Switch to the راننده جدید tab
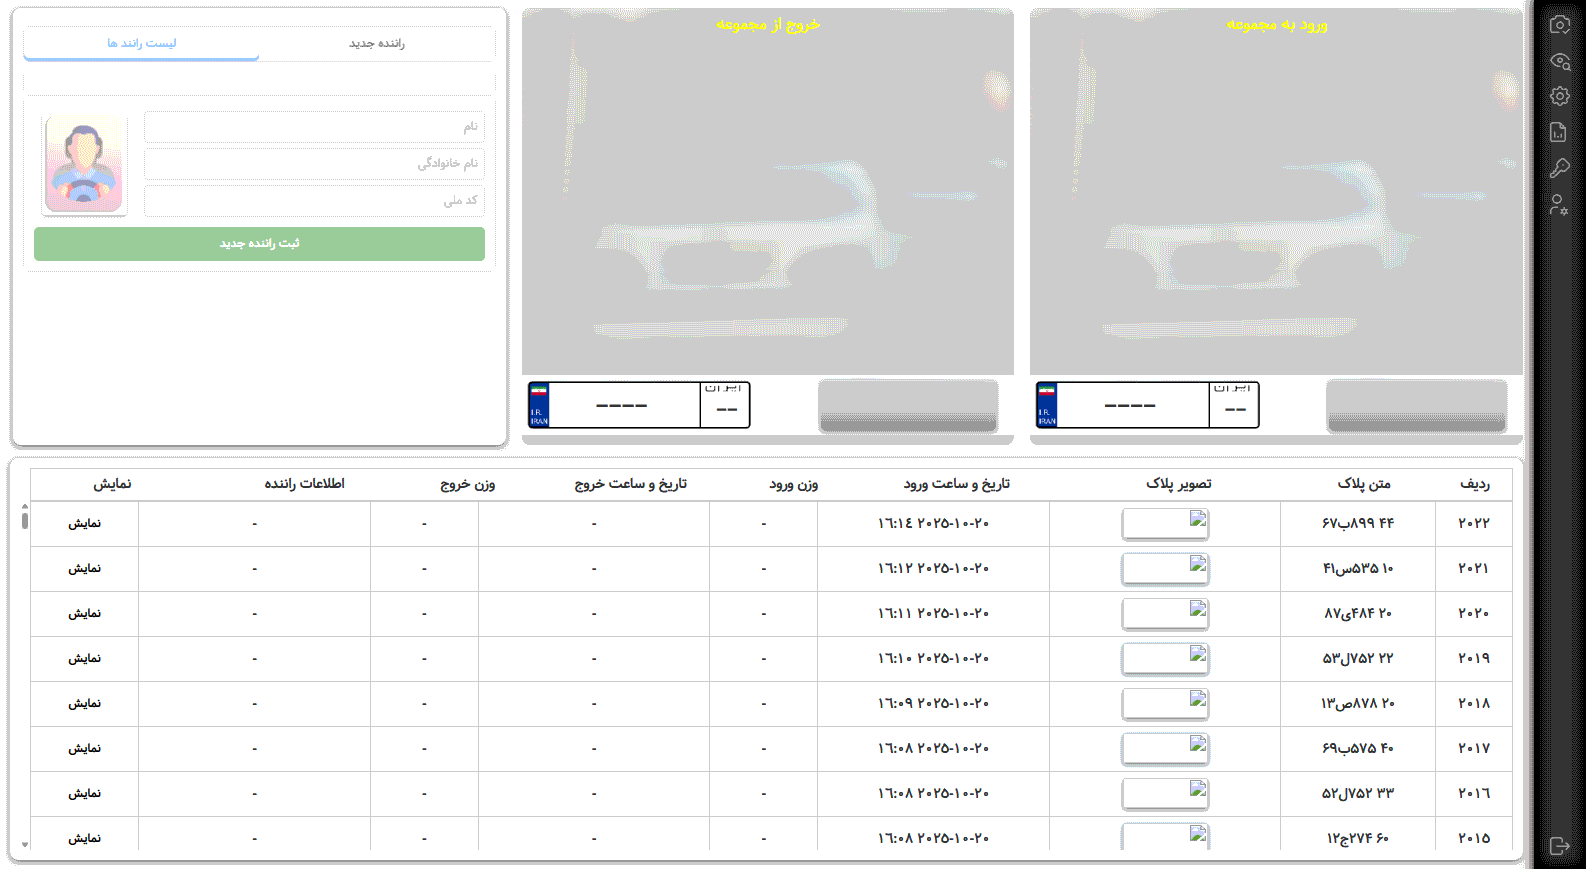 click(376, 43)
